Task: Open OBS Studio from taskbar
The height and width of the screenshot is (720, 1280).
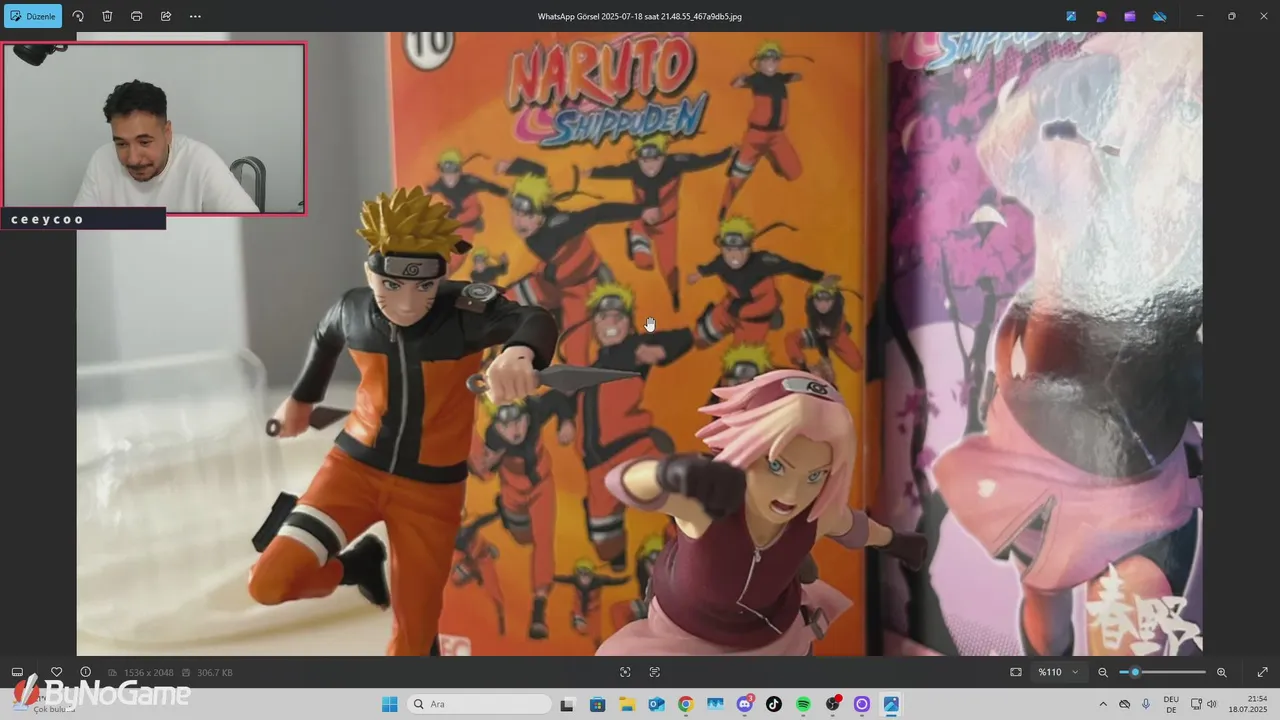Action: 833,704
